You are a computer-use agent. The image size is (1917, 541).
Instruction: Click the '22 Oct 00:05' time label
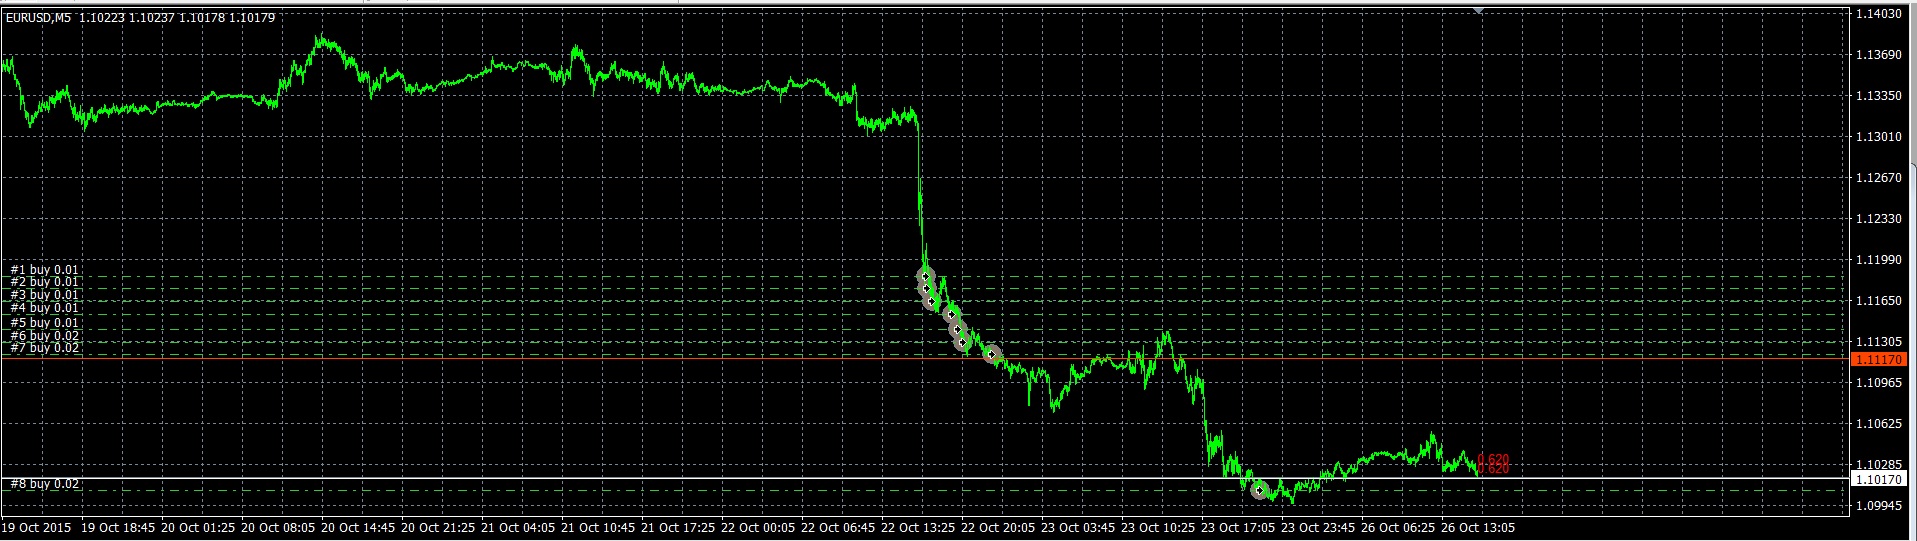tap(760, 528)
